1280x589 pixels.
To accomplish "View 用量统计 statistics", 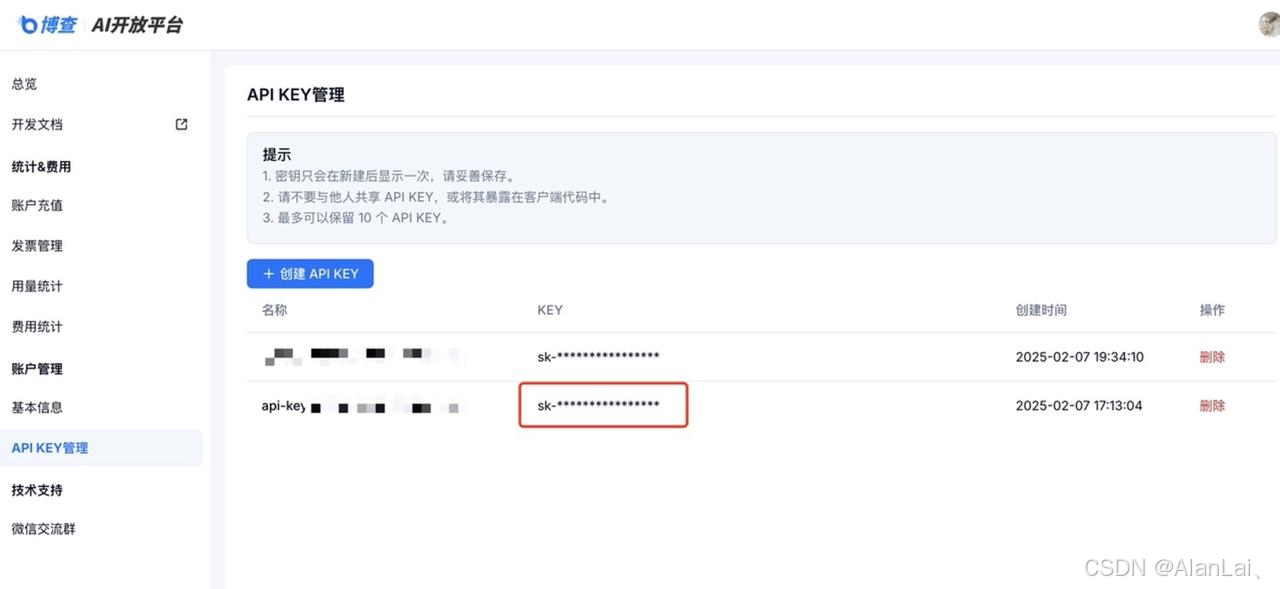I will [37, 286].
